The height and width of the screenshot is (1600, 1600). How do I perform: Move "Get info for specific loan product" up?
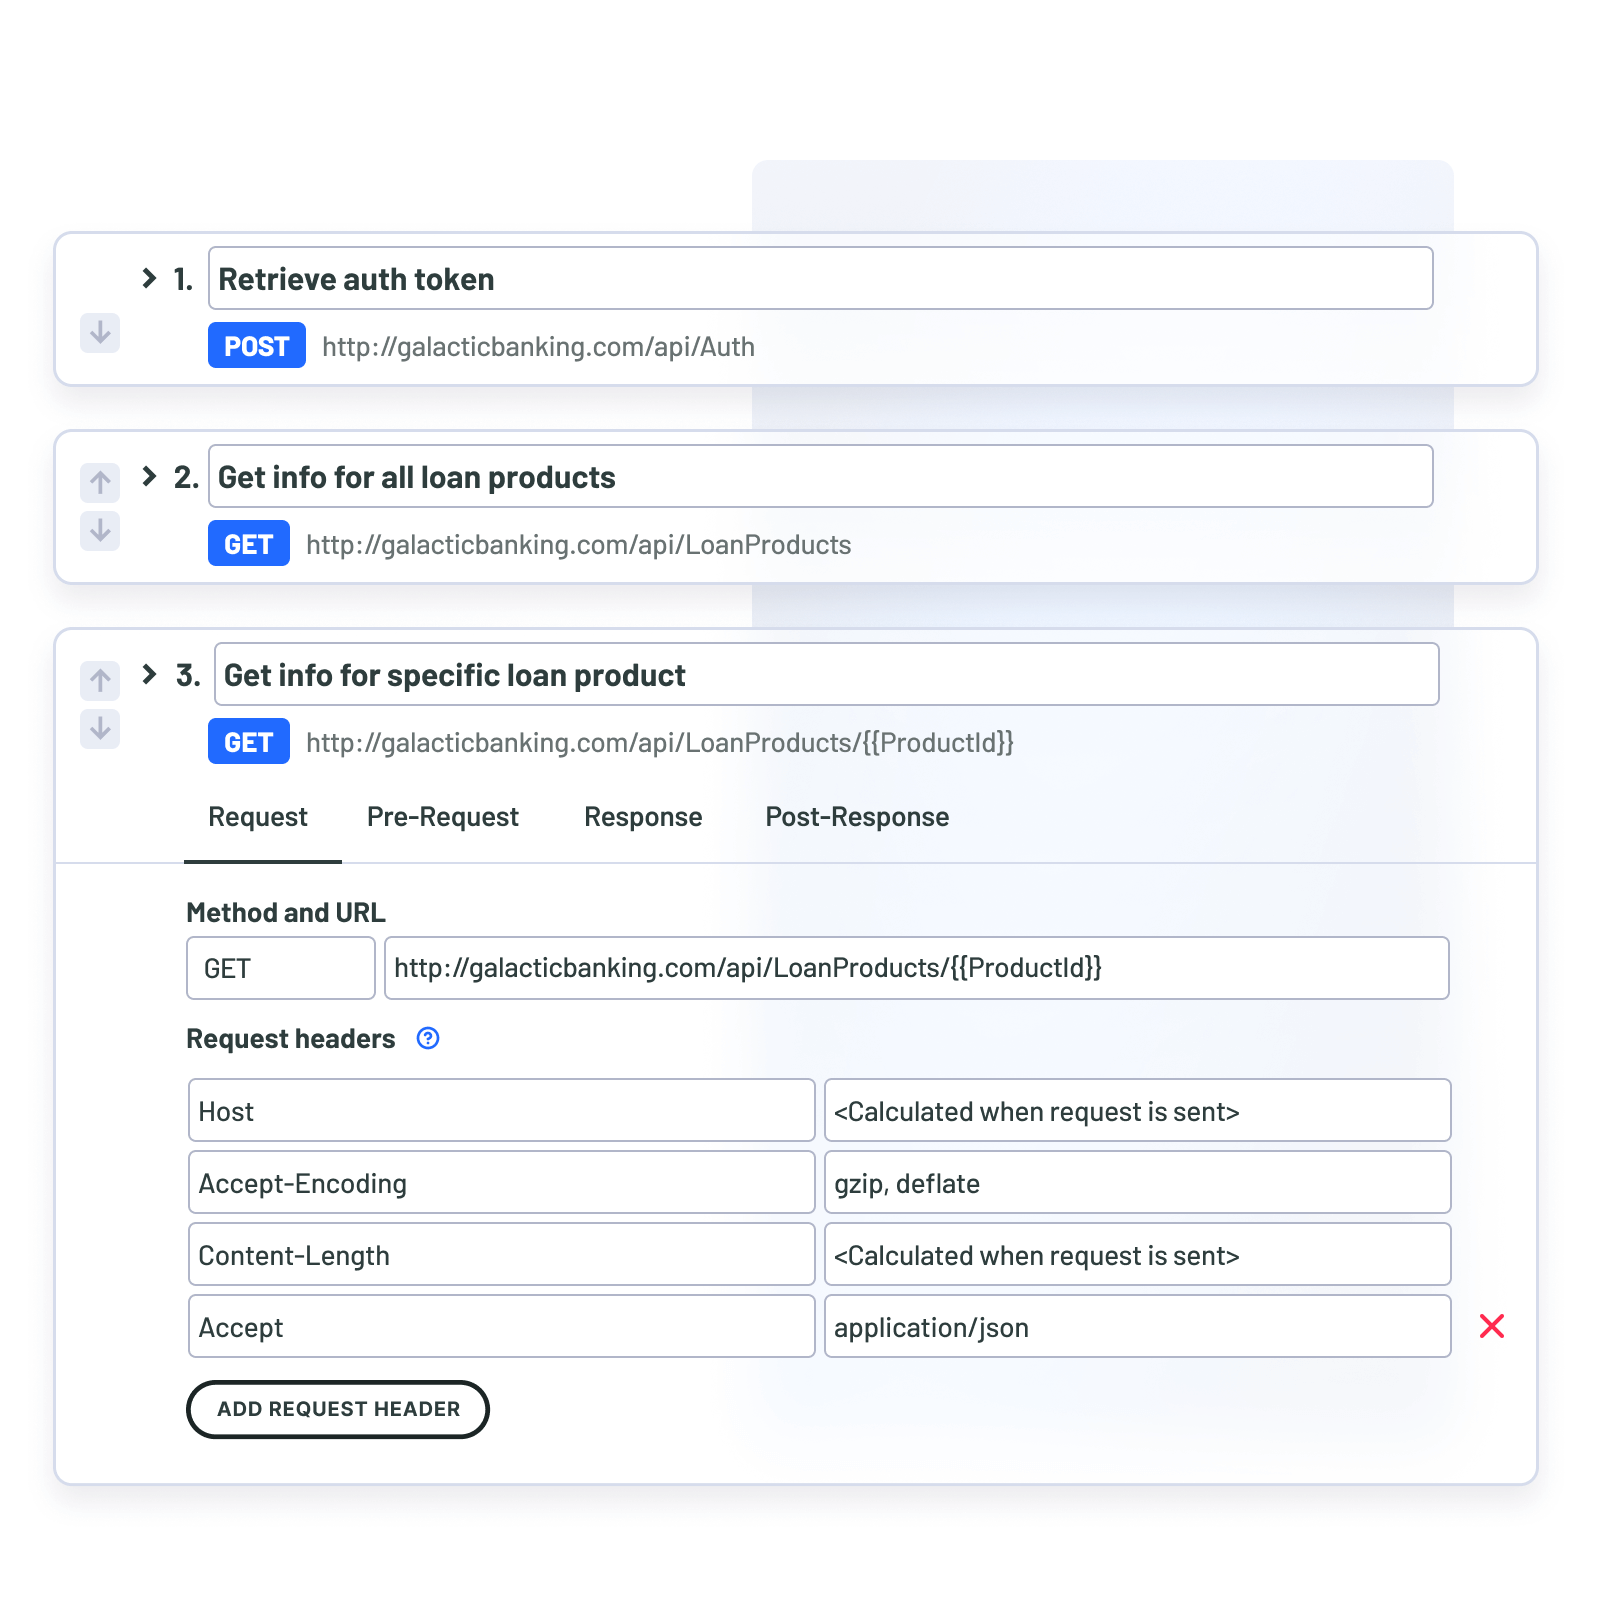(99, 680)
